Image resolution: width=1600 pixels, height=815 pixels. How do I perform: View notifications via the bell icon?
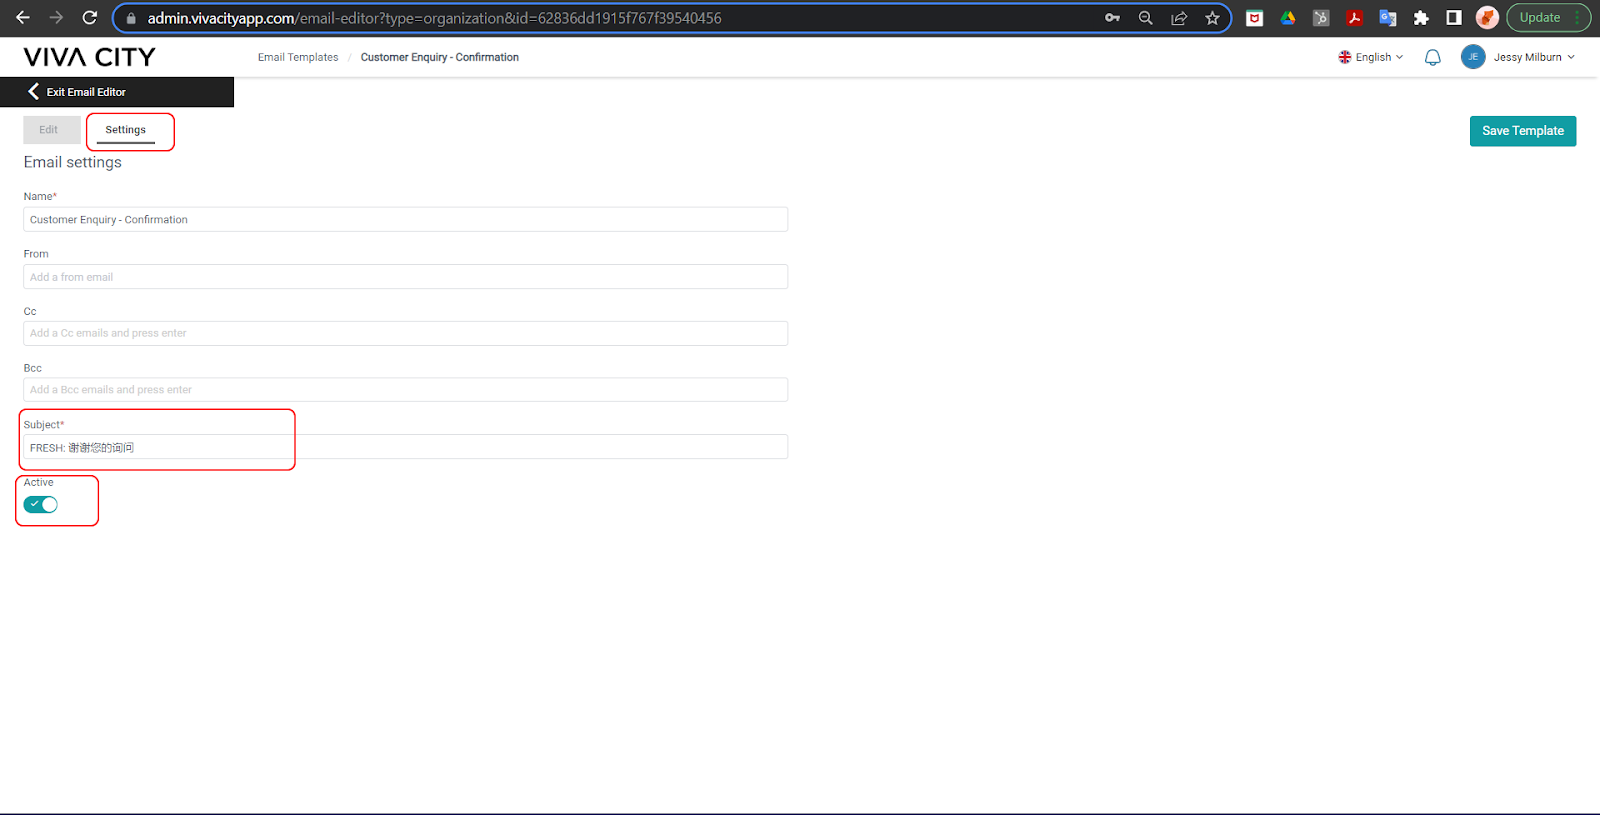point(1433,57)
